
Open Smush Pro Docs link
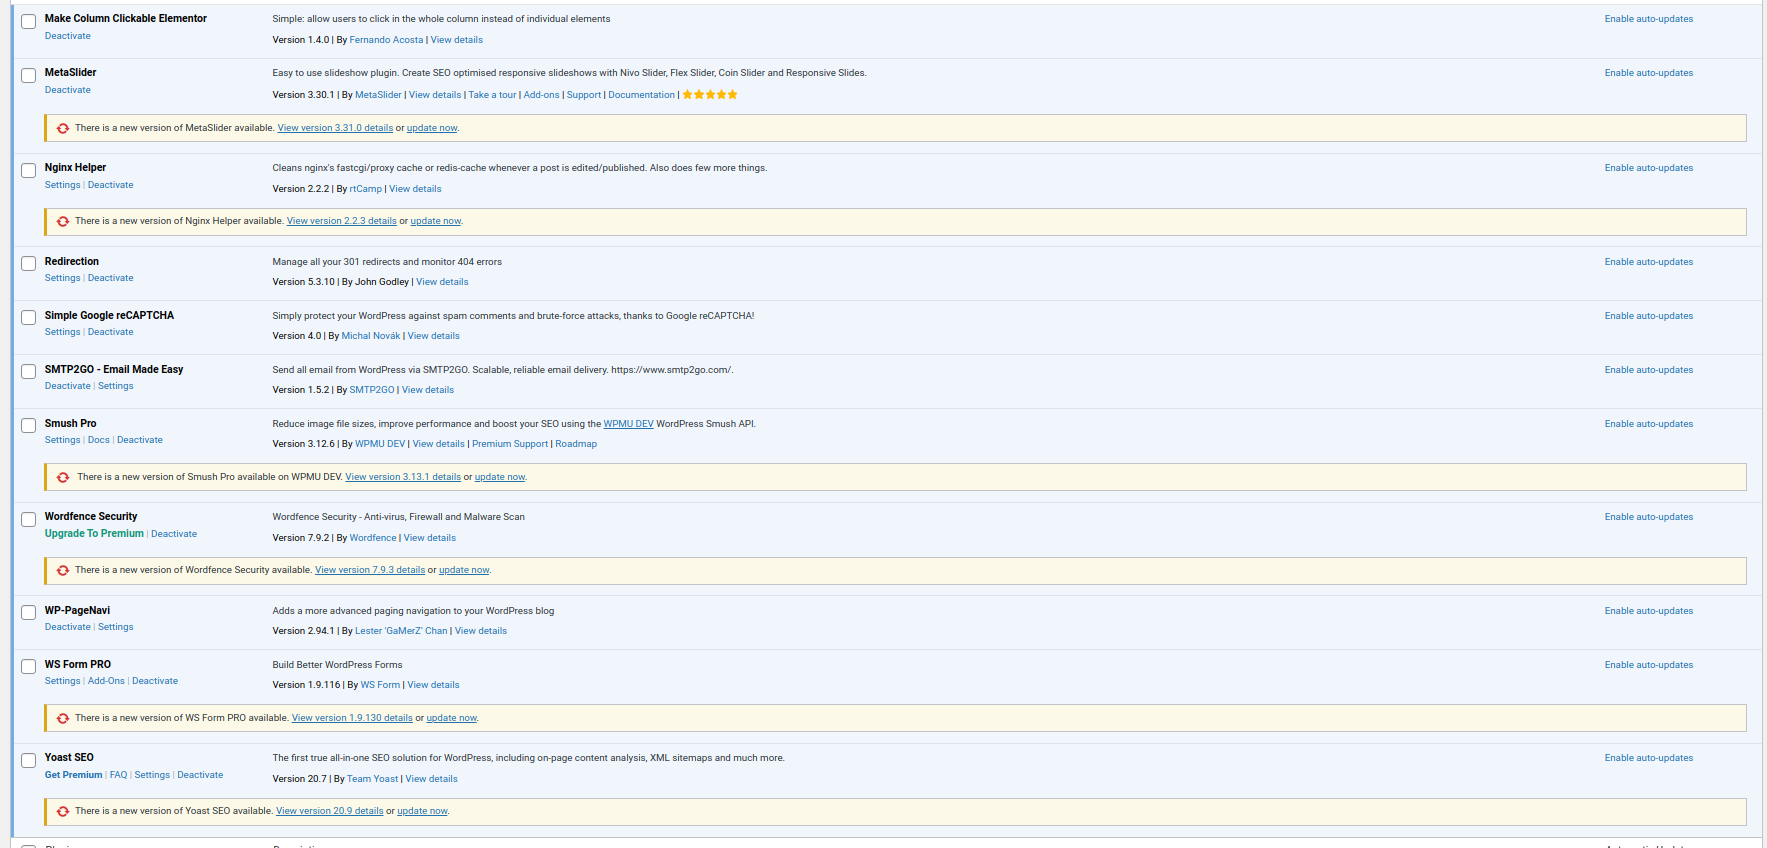(x=99, y=440)
